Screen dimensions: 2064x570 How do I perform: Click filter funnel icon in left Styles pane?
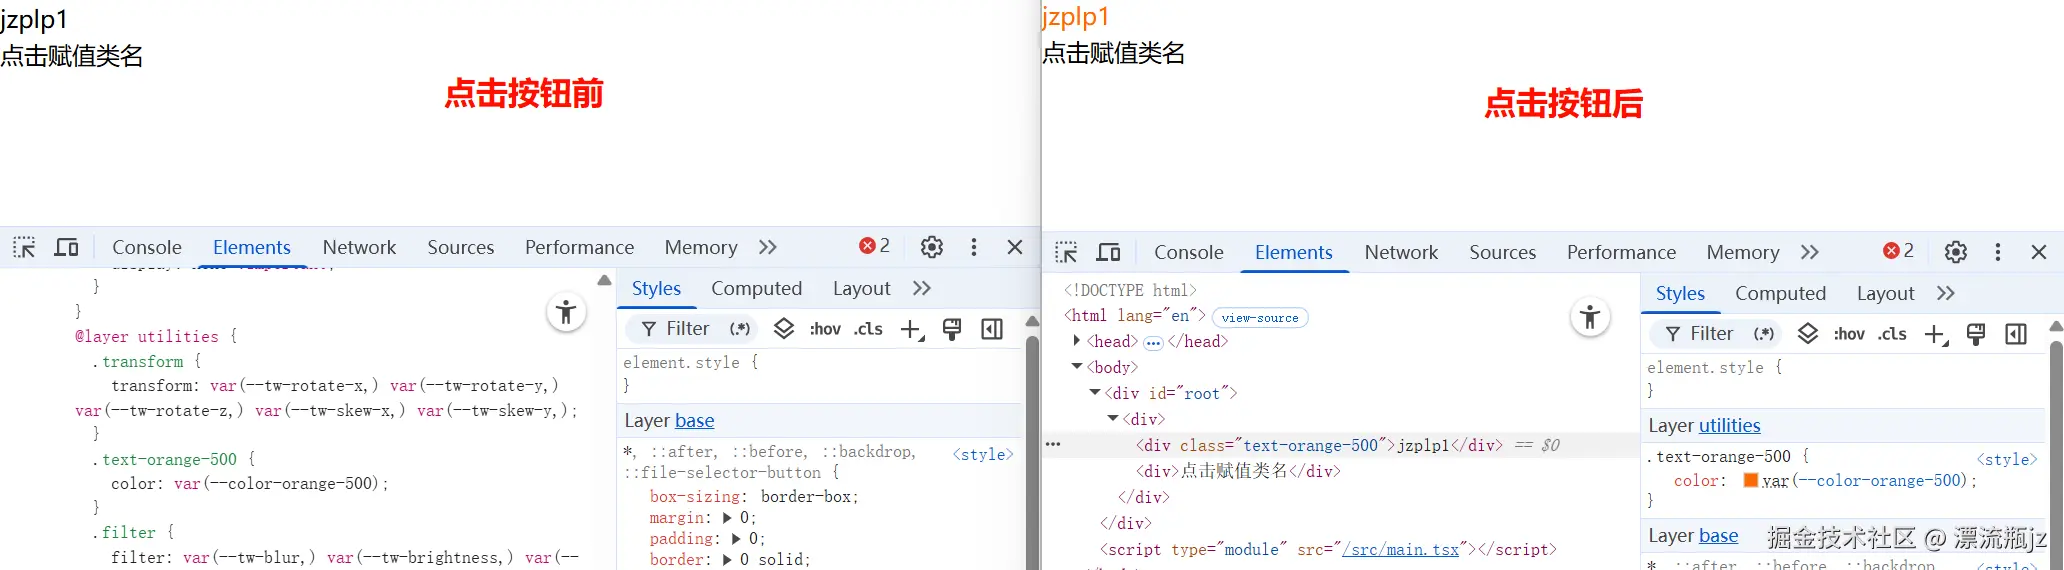649,329
